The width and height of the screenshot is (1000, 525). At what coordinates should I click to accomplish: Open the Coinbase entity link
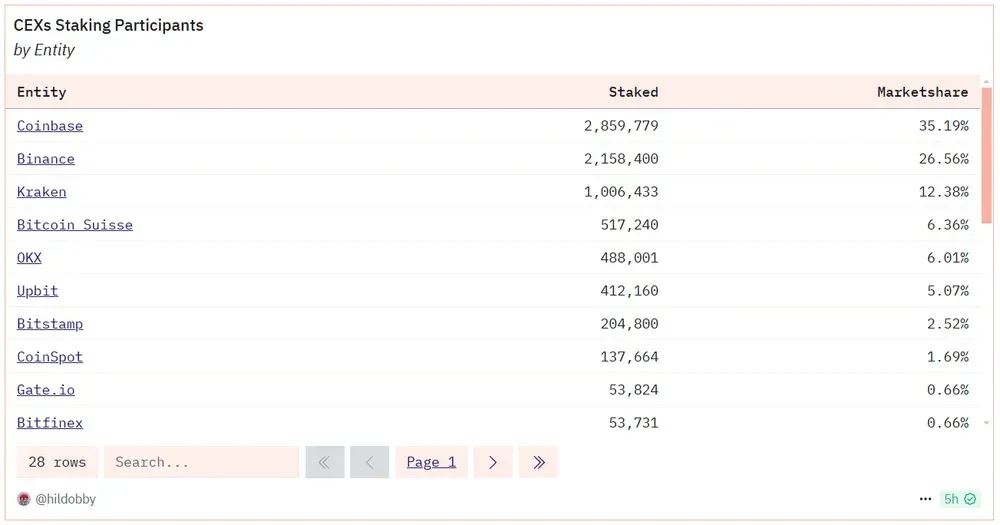pos(50,126)
